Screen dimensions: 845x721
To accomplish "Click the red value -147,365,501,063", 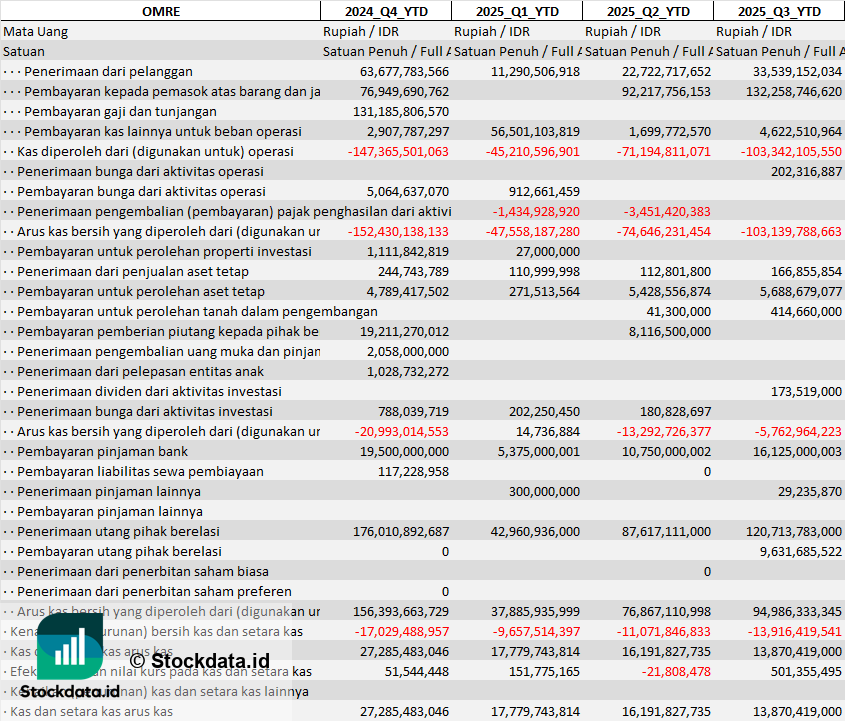I will [399, 151].
